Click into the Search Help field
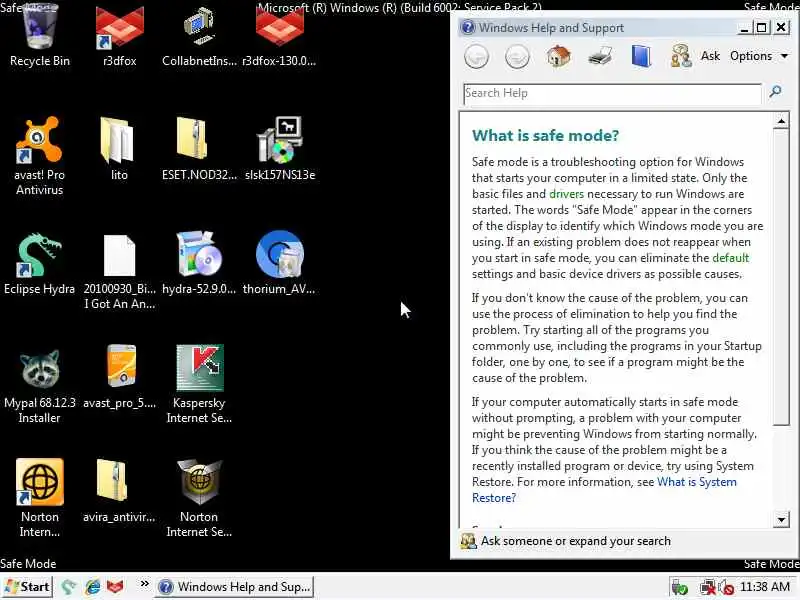The width and height of the screenshot is (800, 600). (x=612, y=93)
